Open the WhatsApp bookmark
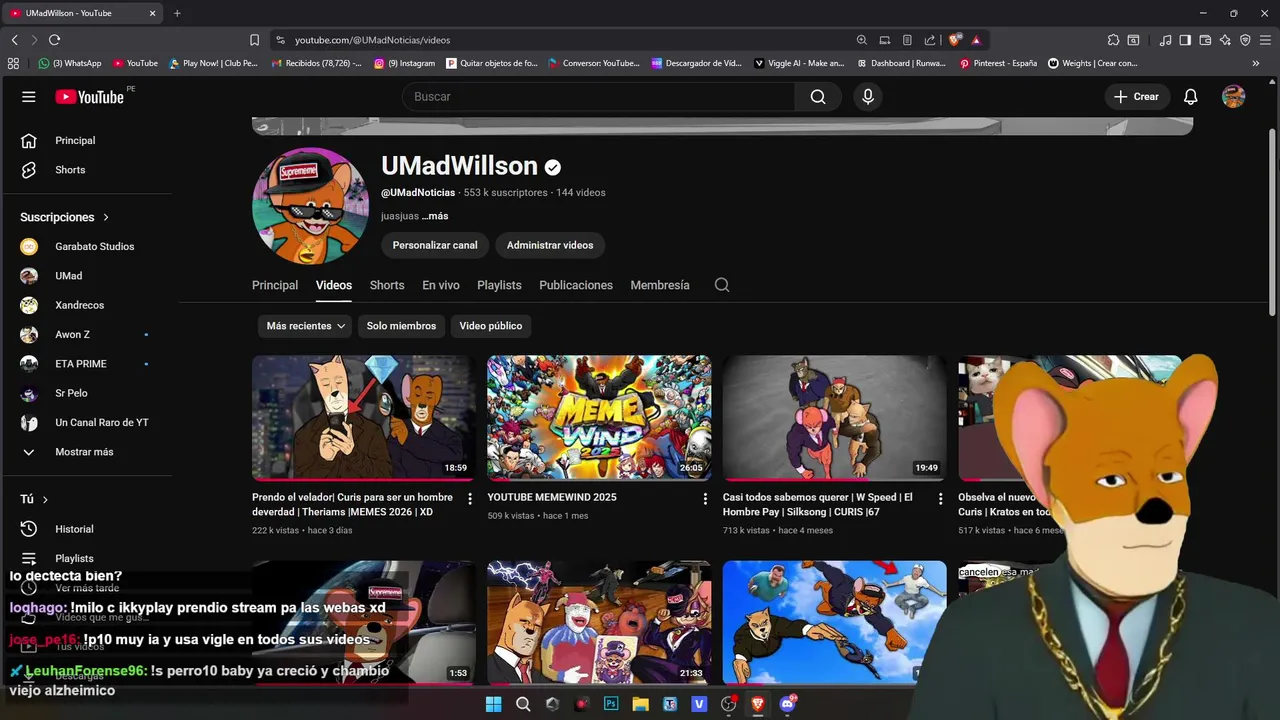 pos(70,63)
